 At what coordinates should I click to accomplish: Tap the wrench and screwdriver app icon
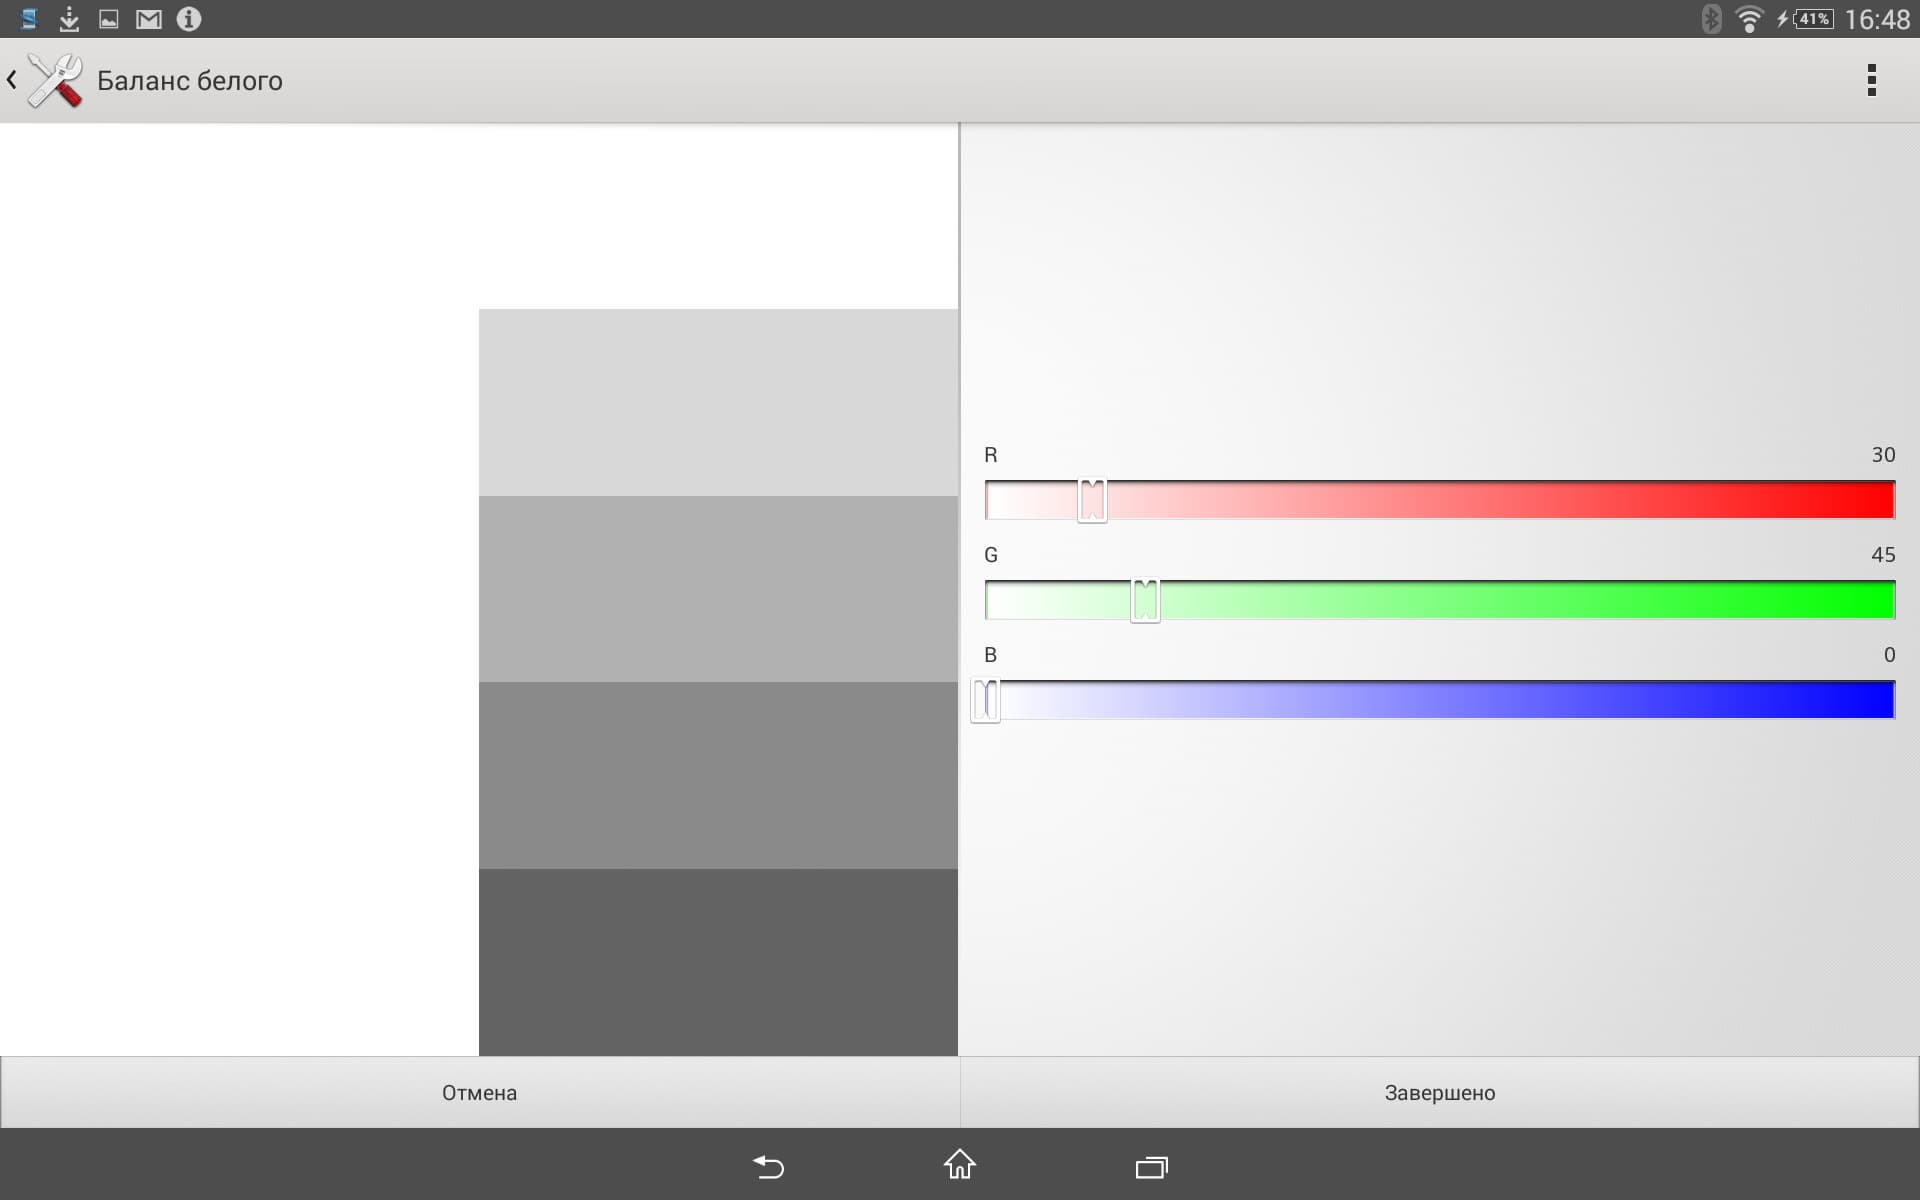pos(55,80)
